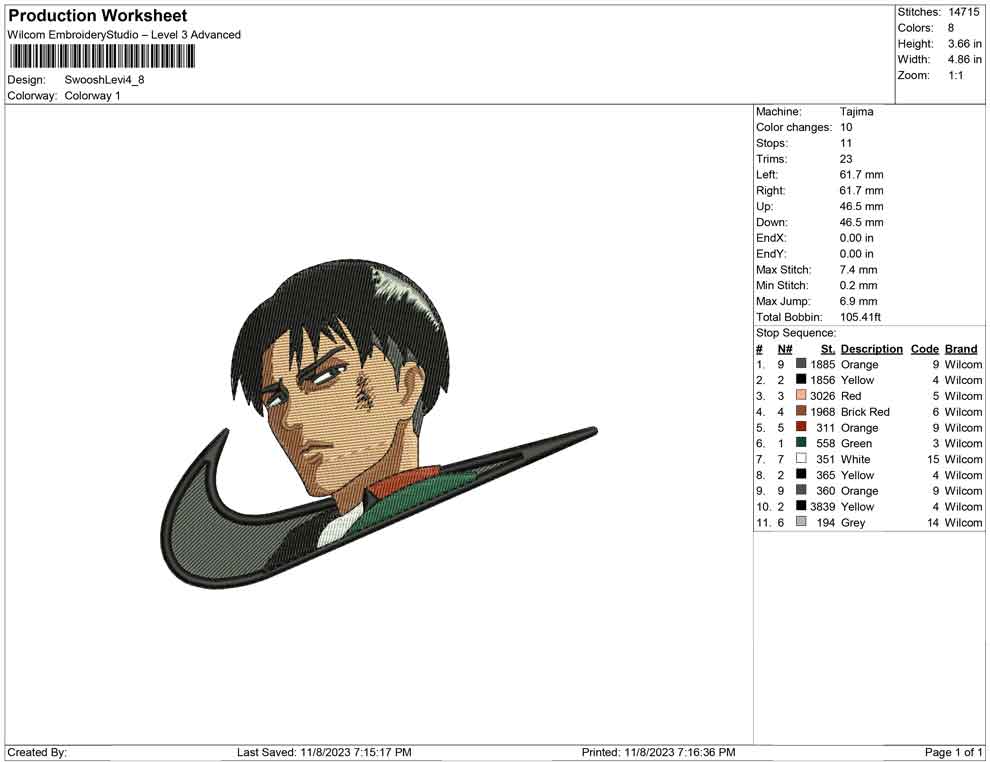Image resolution: width=990 pixels, height=762 pixels.
Task: Click the Color changes value '10'
Action: 846,127
